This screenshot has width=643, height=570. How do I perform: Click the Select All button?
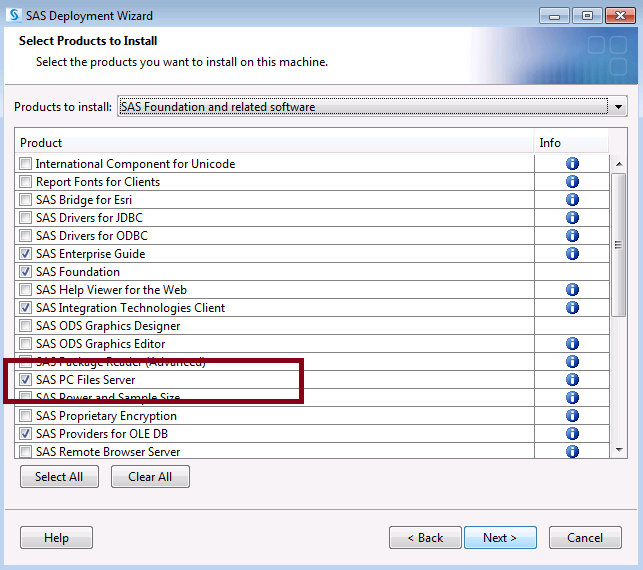[59, 477]
